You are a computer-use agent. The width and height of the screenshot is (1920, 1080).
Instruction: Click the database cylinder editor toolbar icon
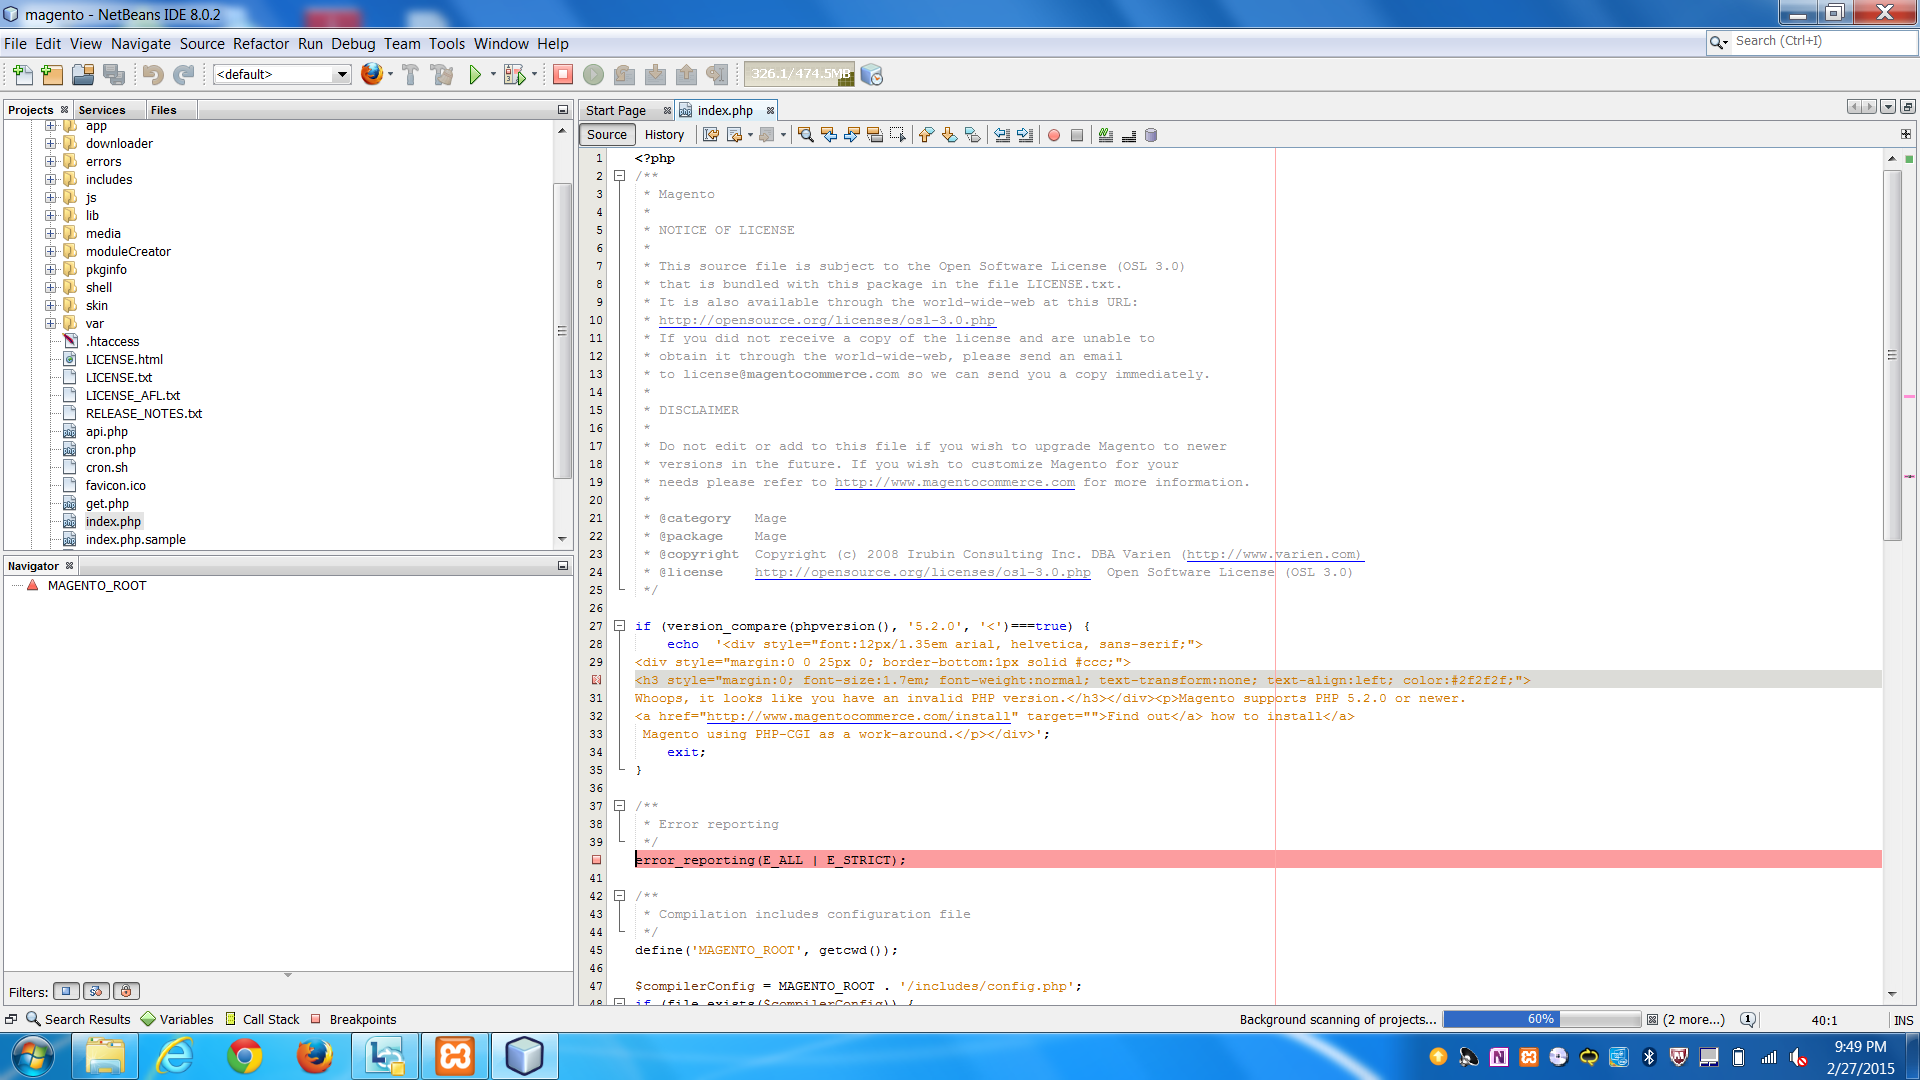pyautogui.click(x=1151, y=135)
